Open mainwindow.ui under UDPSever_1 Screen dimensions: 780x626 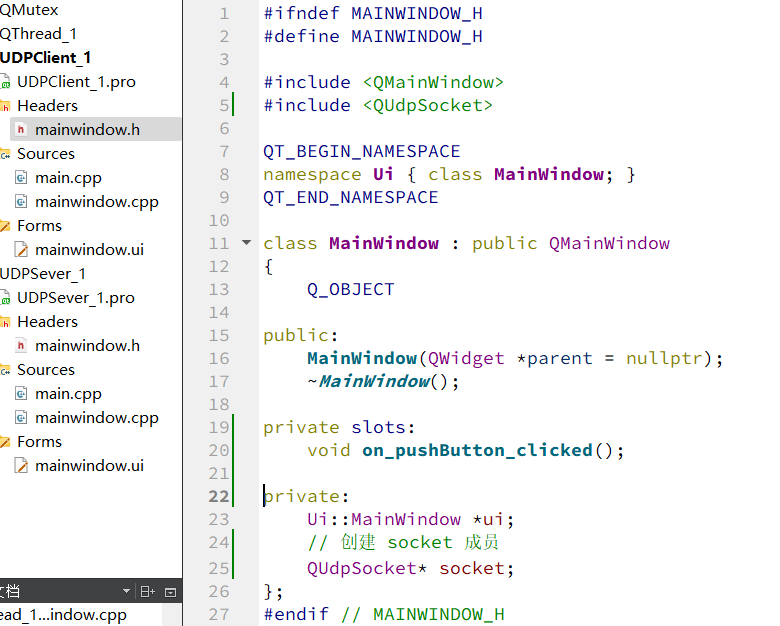point(90,465)
